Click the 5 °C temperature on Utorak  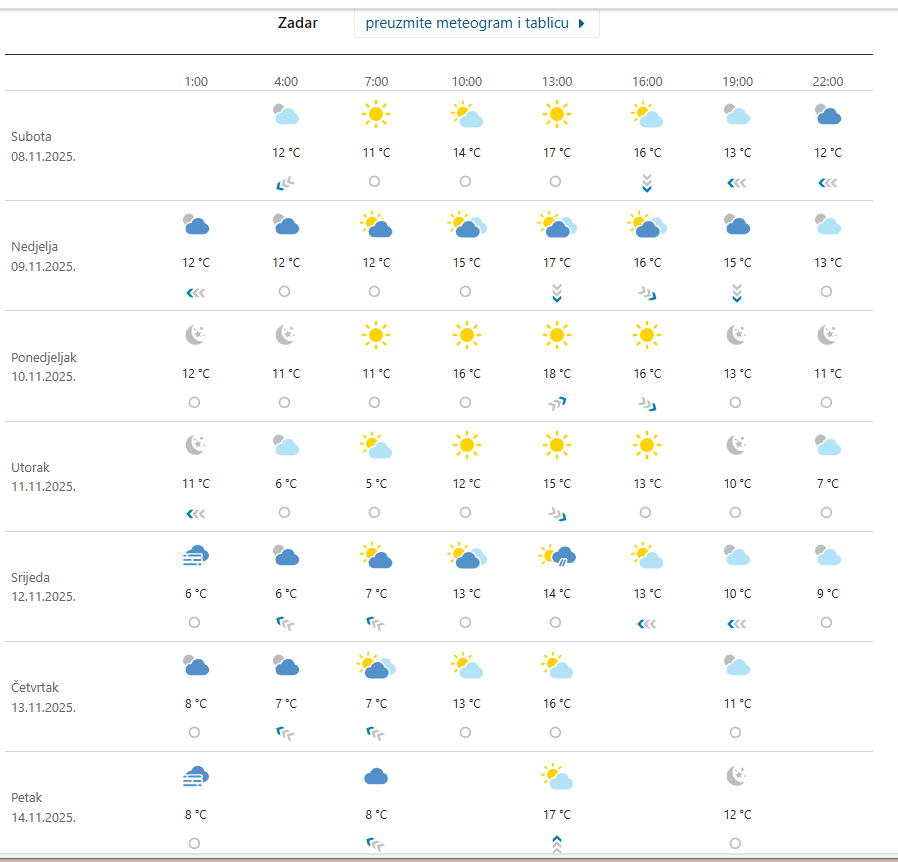click(376, 484)
